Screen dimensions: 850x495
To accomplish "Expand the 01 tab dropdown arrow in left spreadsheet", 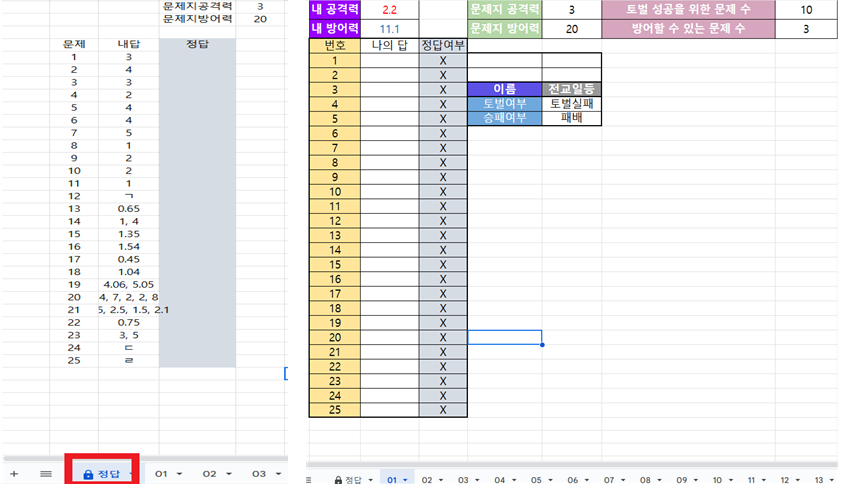I will tap(179, 474).
